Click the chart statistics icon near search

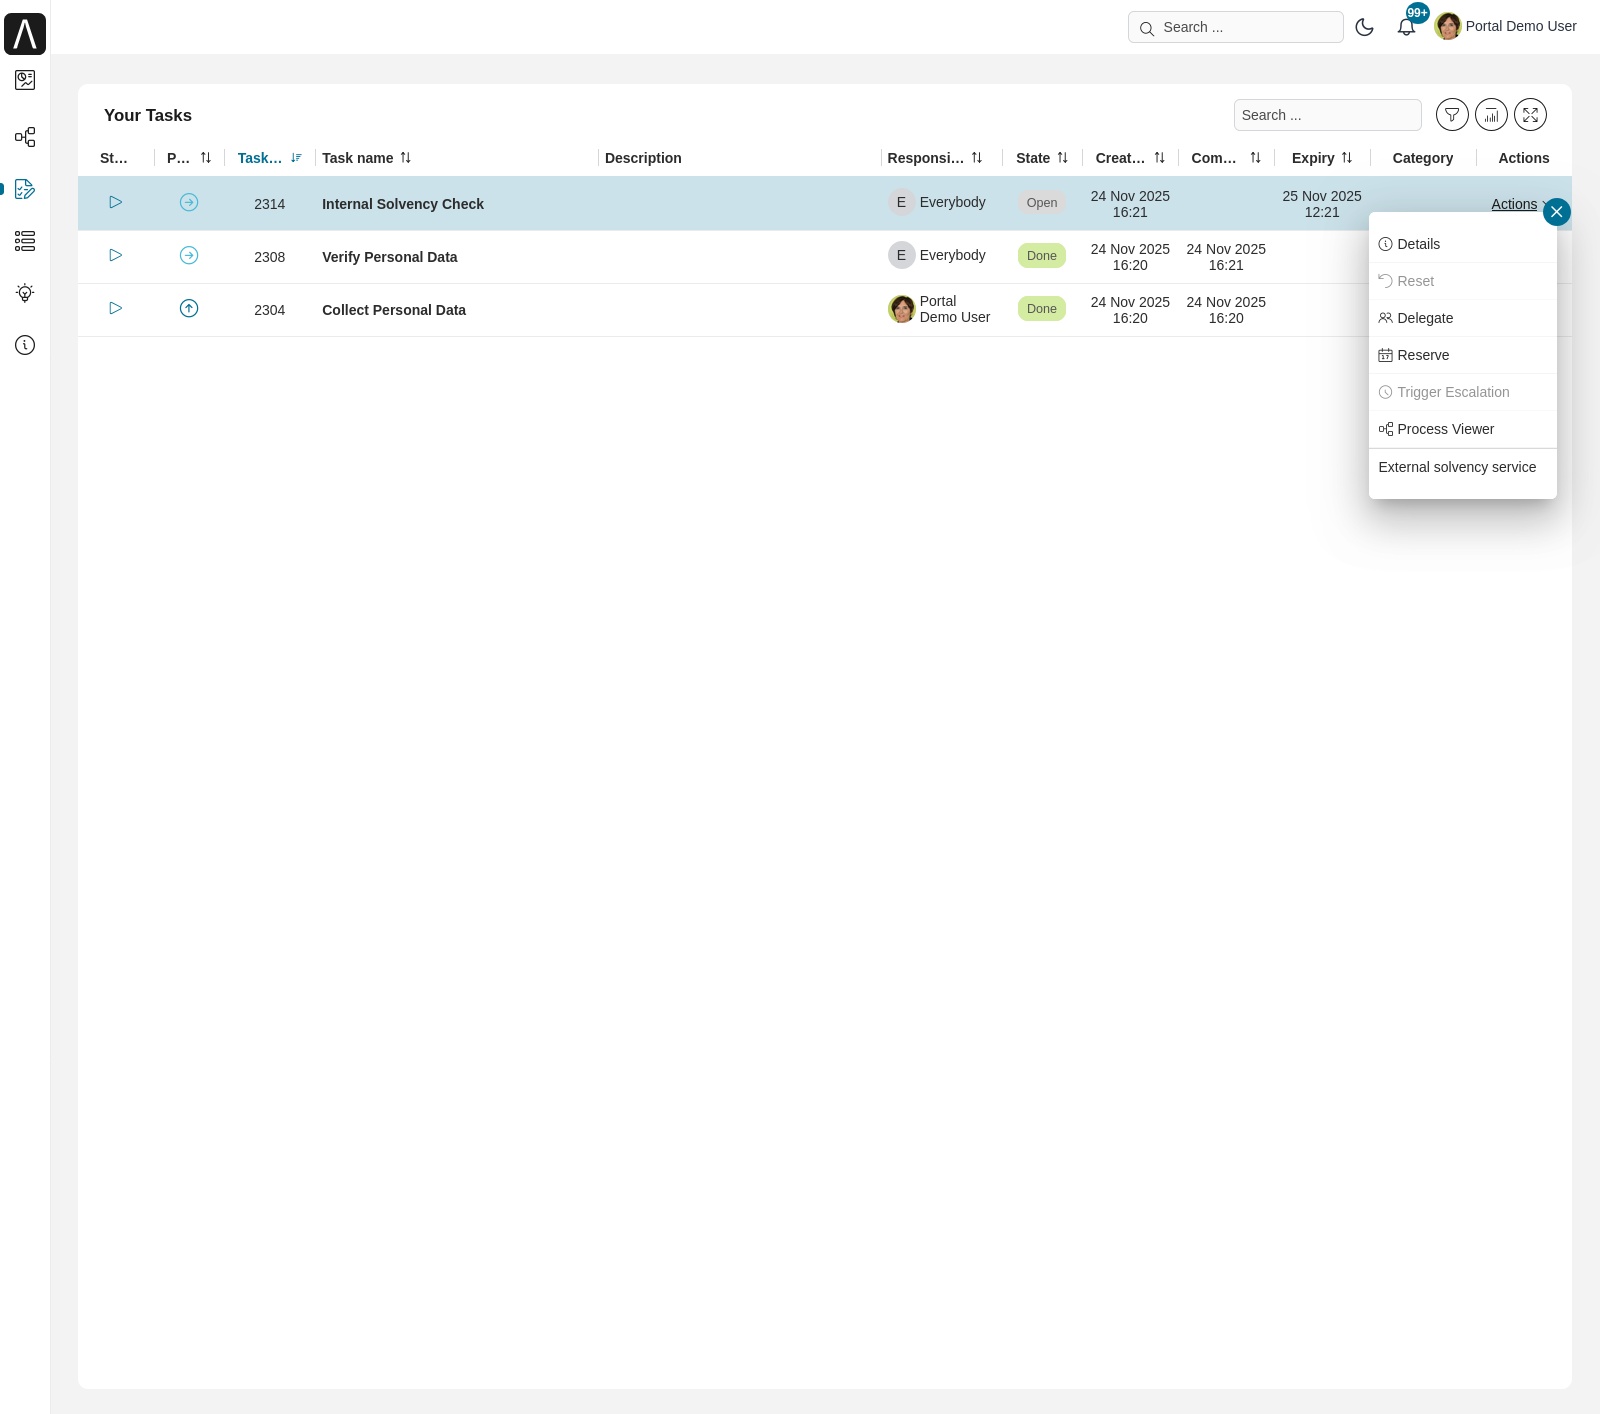tap(1491, 114)
